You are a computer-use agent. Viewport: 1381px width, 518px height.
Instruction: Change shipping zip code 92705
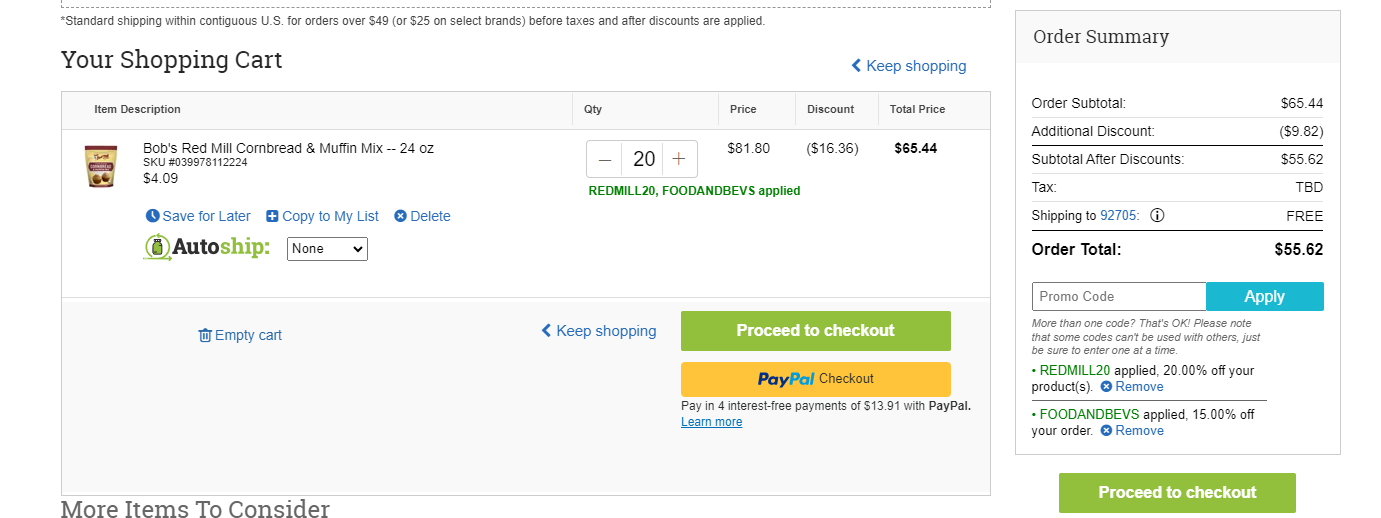[1118, 216]
